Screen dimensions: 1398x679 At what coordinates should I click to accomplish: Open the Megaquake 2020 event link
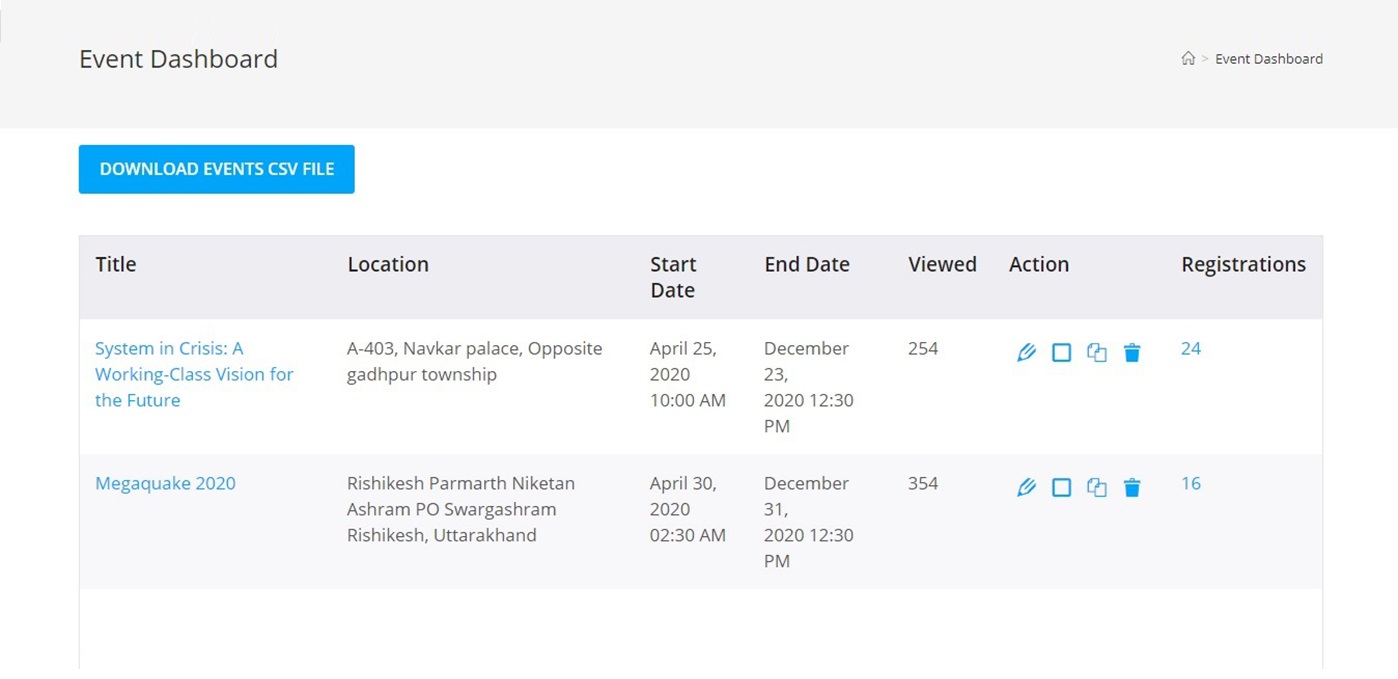pyautogui.click(x=165, y=483)
